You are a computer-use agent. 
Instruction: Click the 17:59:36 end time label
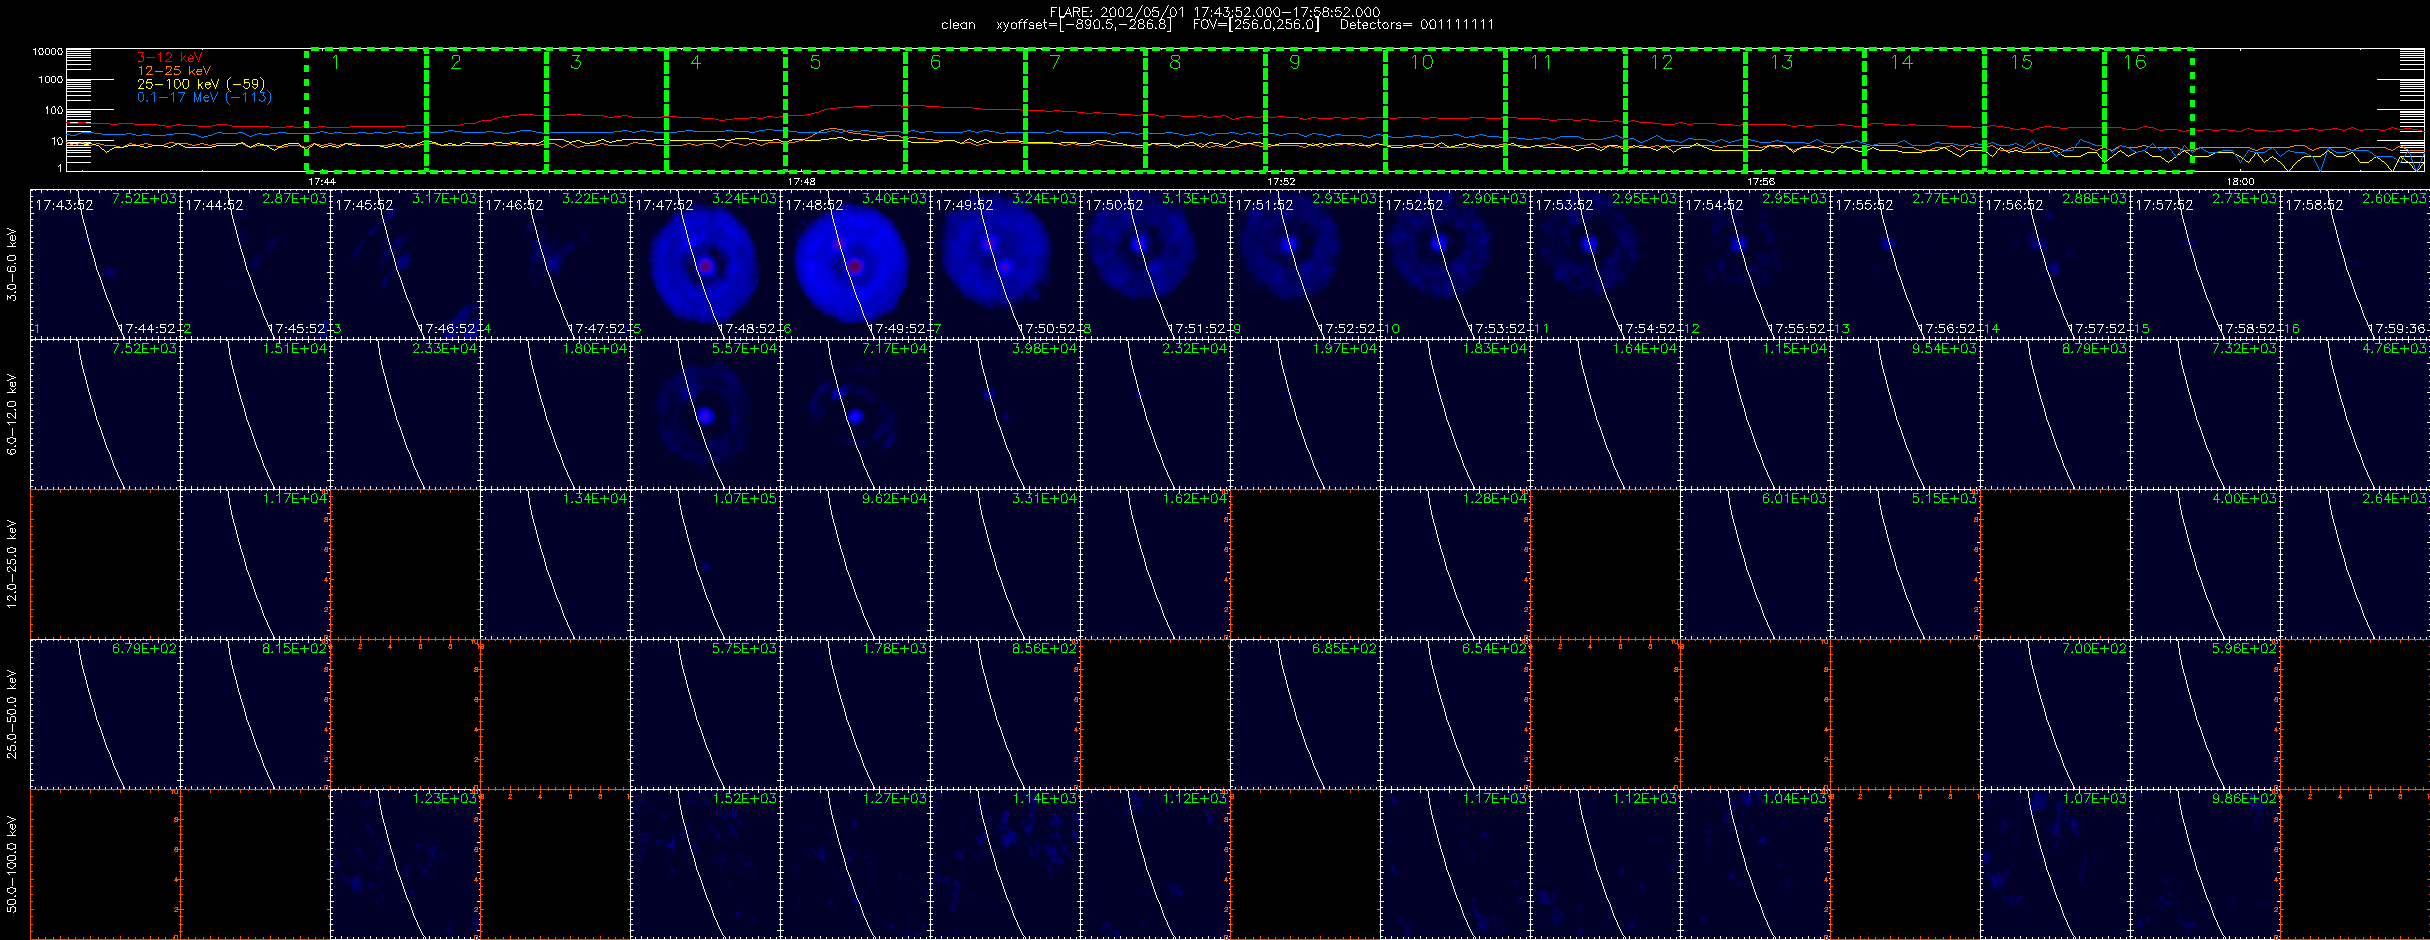point(2397,329)
